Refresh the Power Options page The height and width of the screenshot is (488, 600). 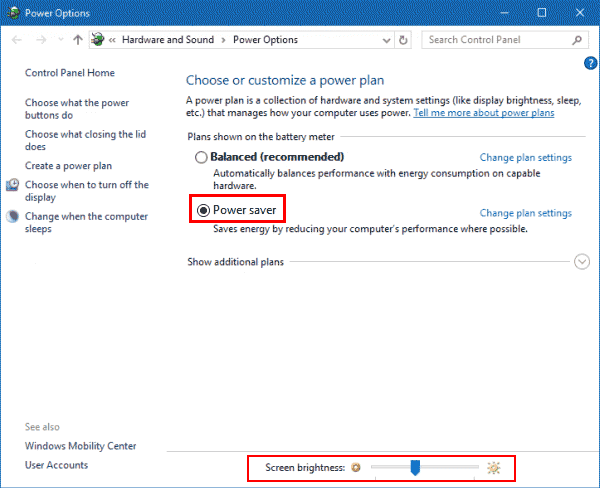[x=403, y=40]
